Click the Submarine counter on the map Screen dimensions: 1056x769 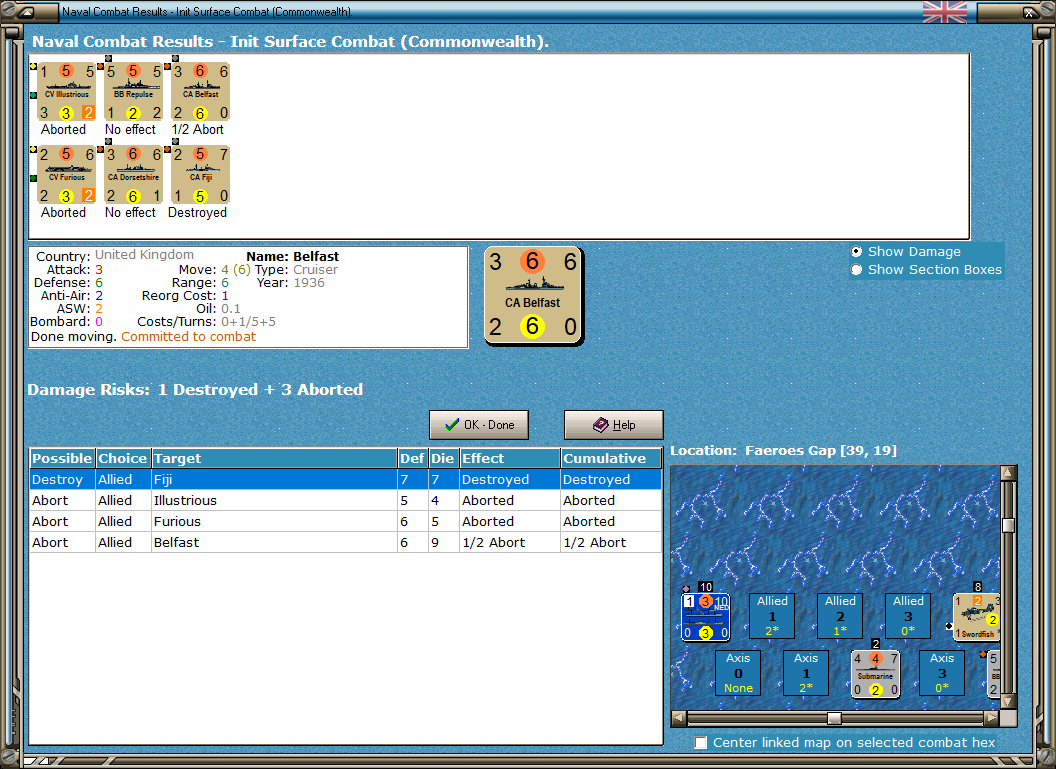pyautogui.click(x=875, y=673)
